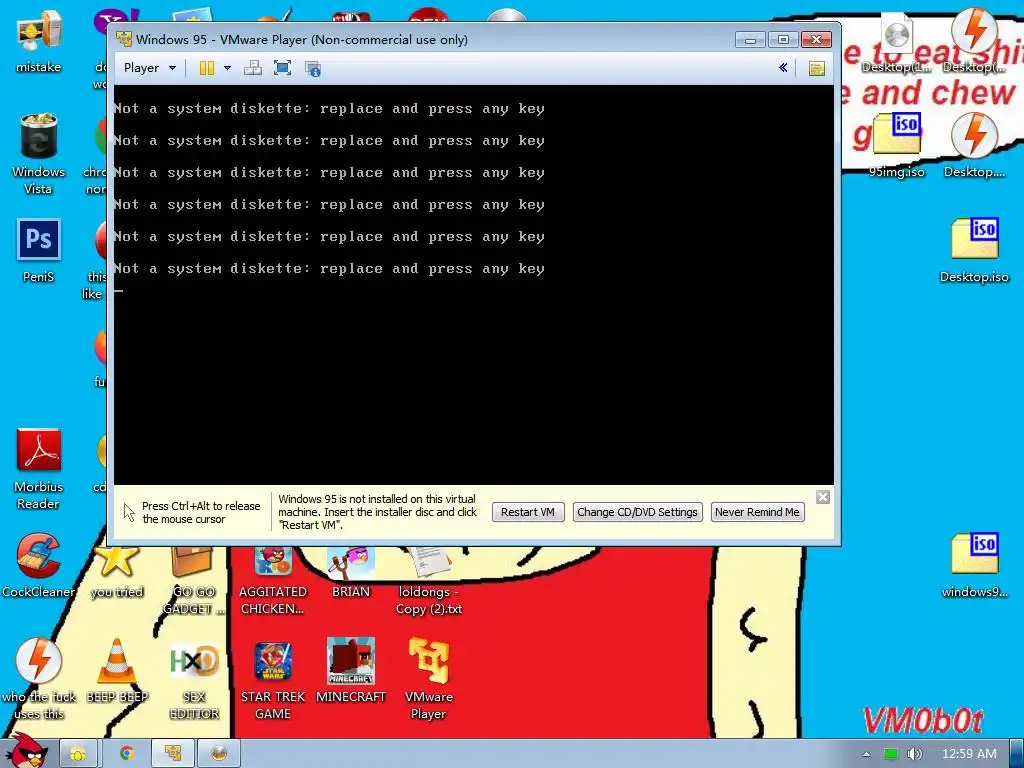Click the Windows 95 - VMware Player title text

click(302, 40)
